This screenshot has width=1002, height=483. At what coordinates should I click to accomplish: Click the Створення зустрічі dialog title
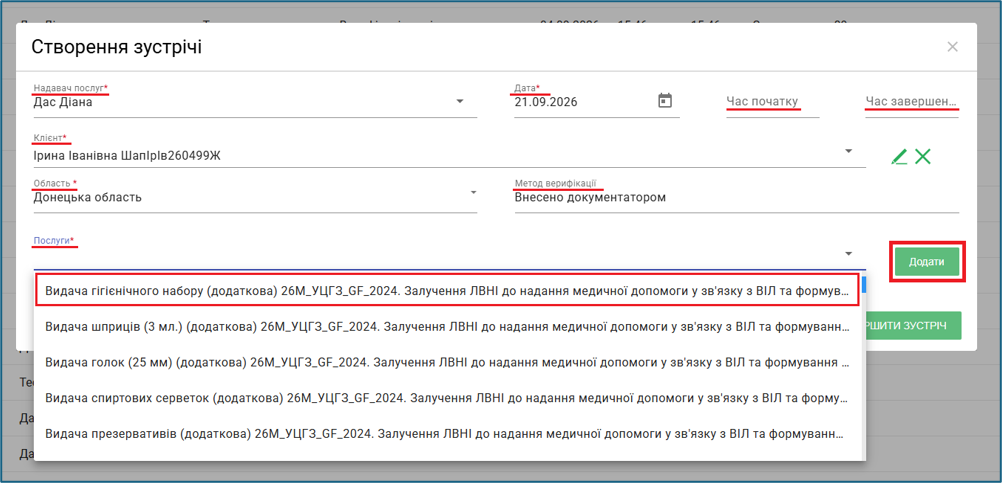(x=117, y=47)
